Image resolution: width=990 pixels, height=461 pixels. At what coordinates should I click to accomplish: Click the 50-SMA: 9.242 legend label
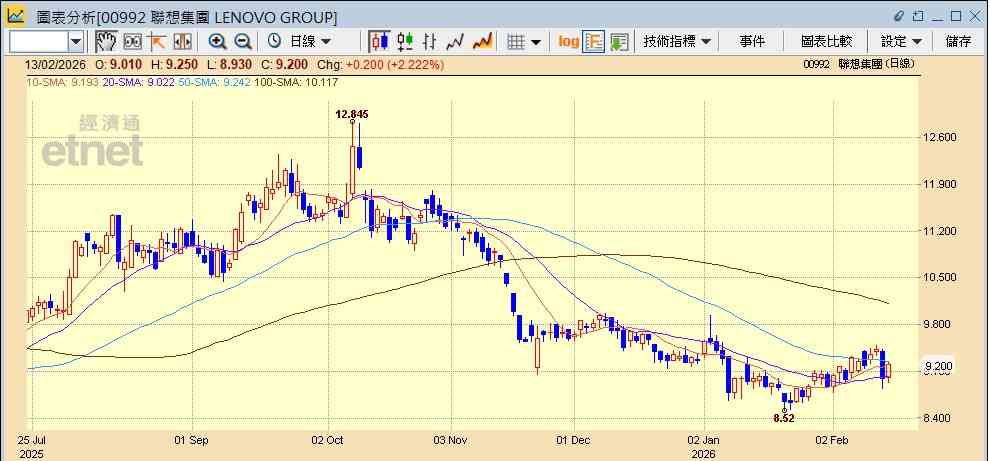(213, 82)
